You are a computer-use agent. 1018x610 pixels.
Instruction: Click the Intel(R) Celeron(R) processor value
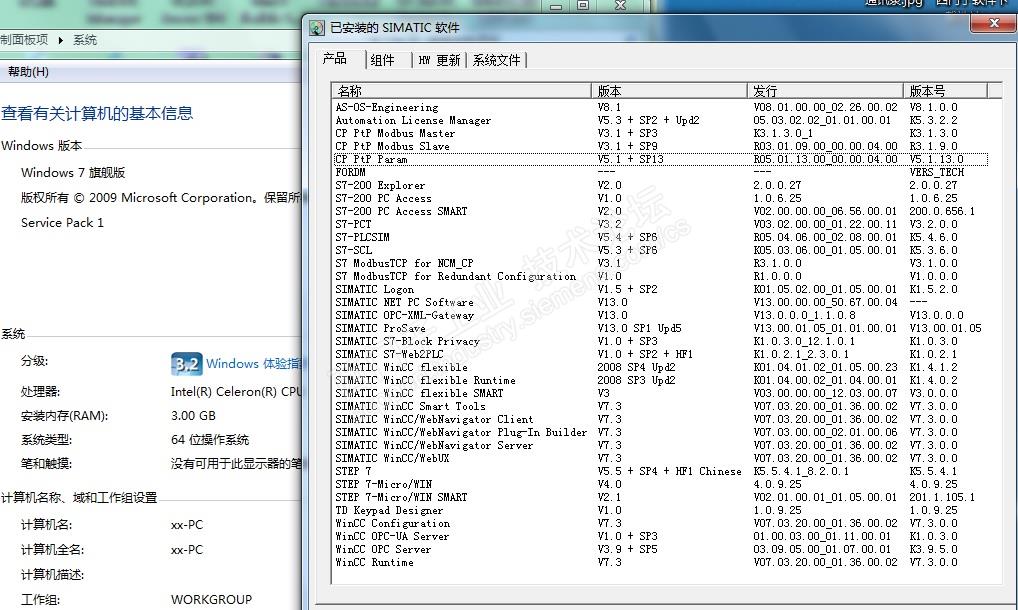[236, 391]
